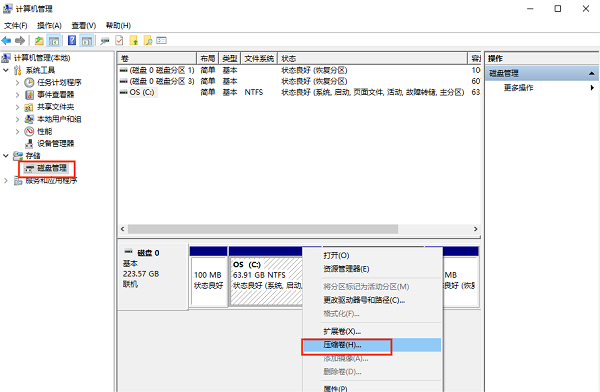Image resolution: width=600 pixels, height=392 pixels.
Task: Collapse the 系统工具 tree node
Action: 6,70
